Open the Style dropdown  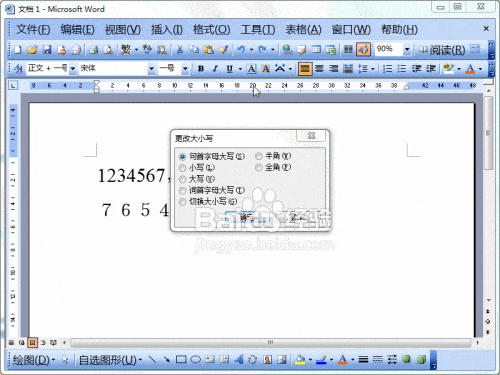(73, 69)
